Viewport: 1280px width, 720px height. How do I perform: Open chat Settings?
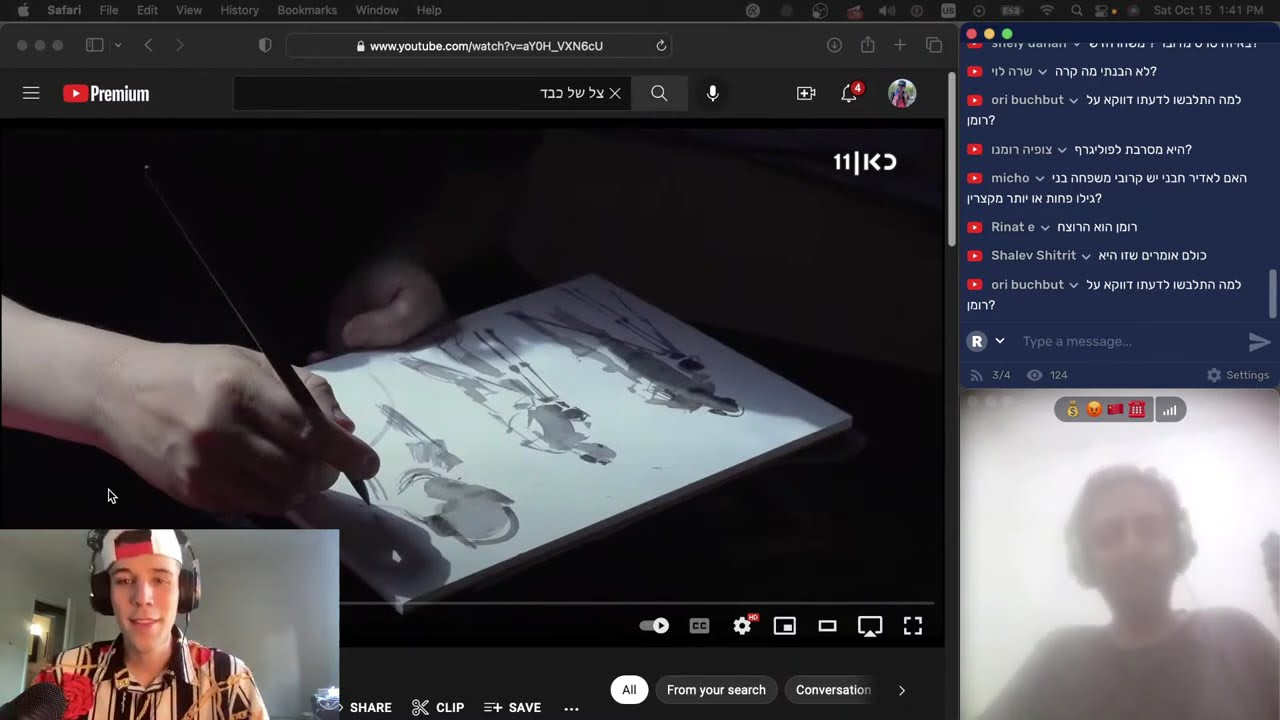pos(1238,375)
